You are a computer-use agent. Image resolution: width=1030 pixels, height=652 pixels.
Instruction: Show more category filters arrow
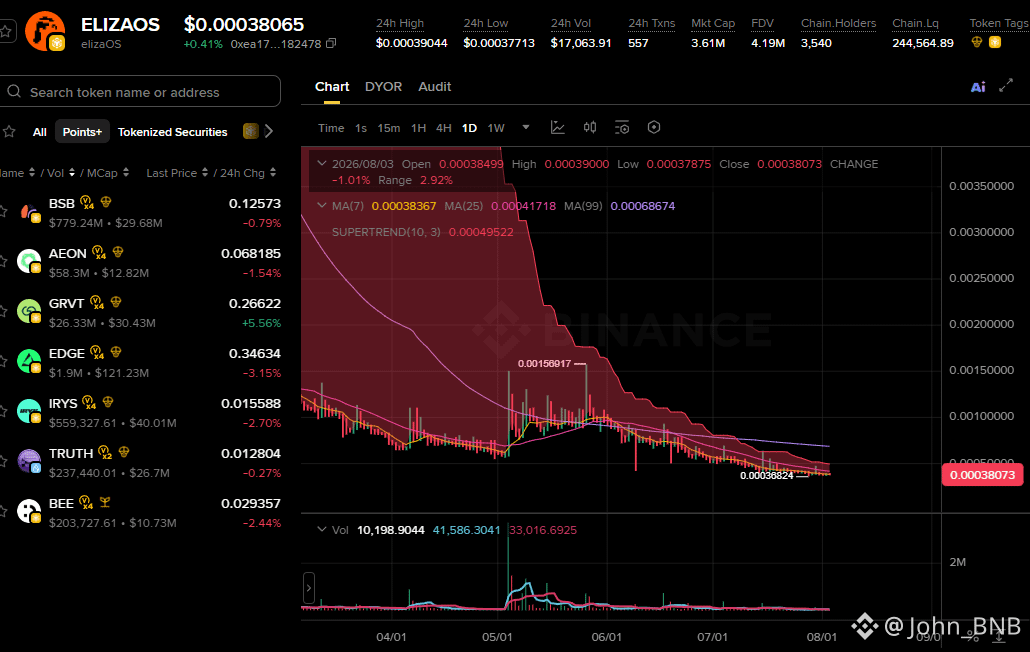269,131
